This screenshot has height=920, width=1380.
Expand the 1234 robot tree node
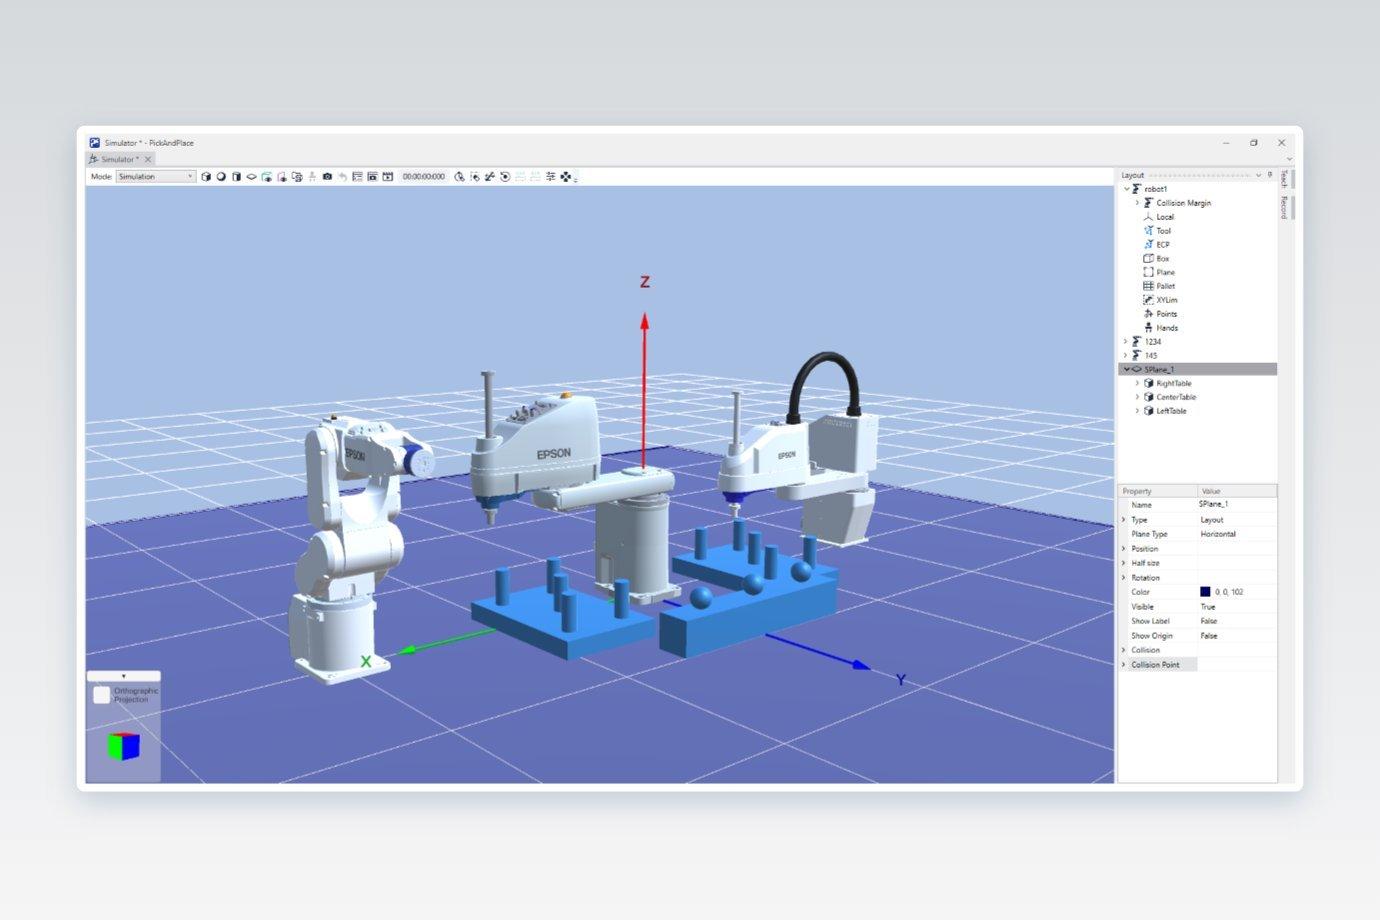[x=1126, y=342]
